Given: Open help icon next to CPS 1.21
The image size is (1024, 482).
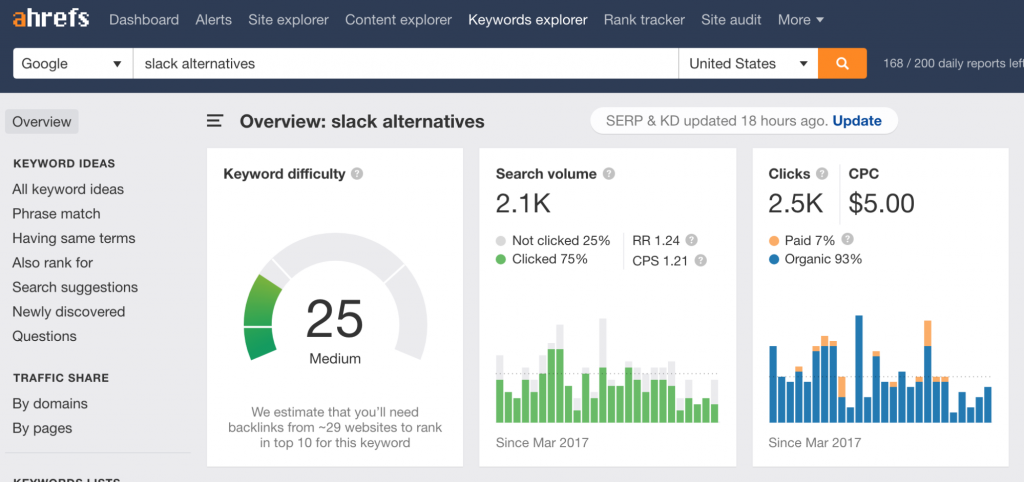Looking at the screenshot, I should (700, 261).
